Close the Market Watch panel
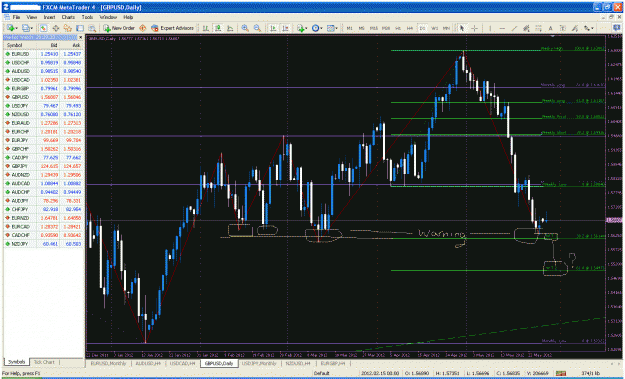Viewport: 625px width, 379px height. tap(81, 37)
